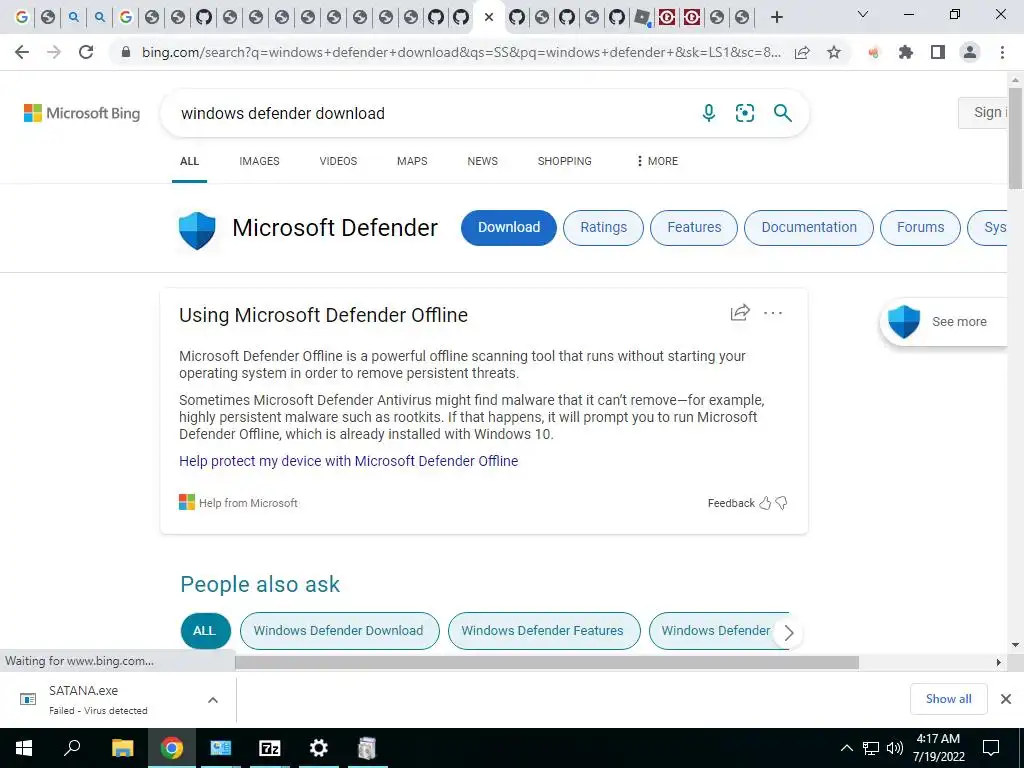Reload the current Bing page

[x=86, y=52]
